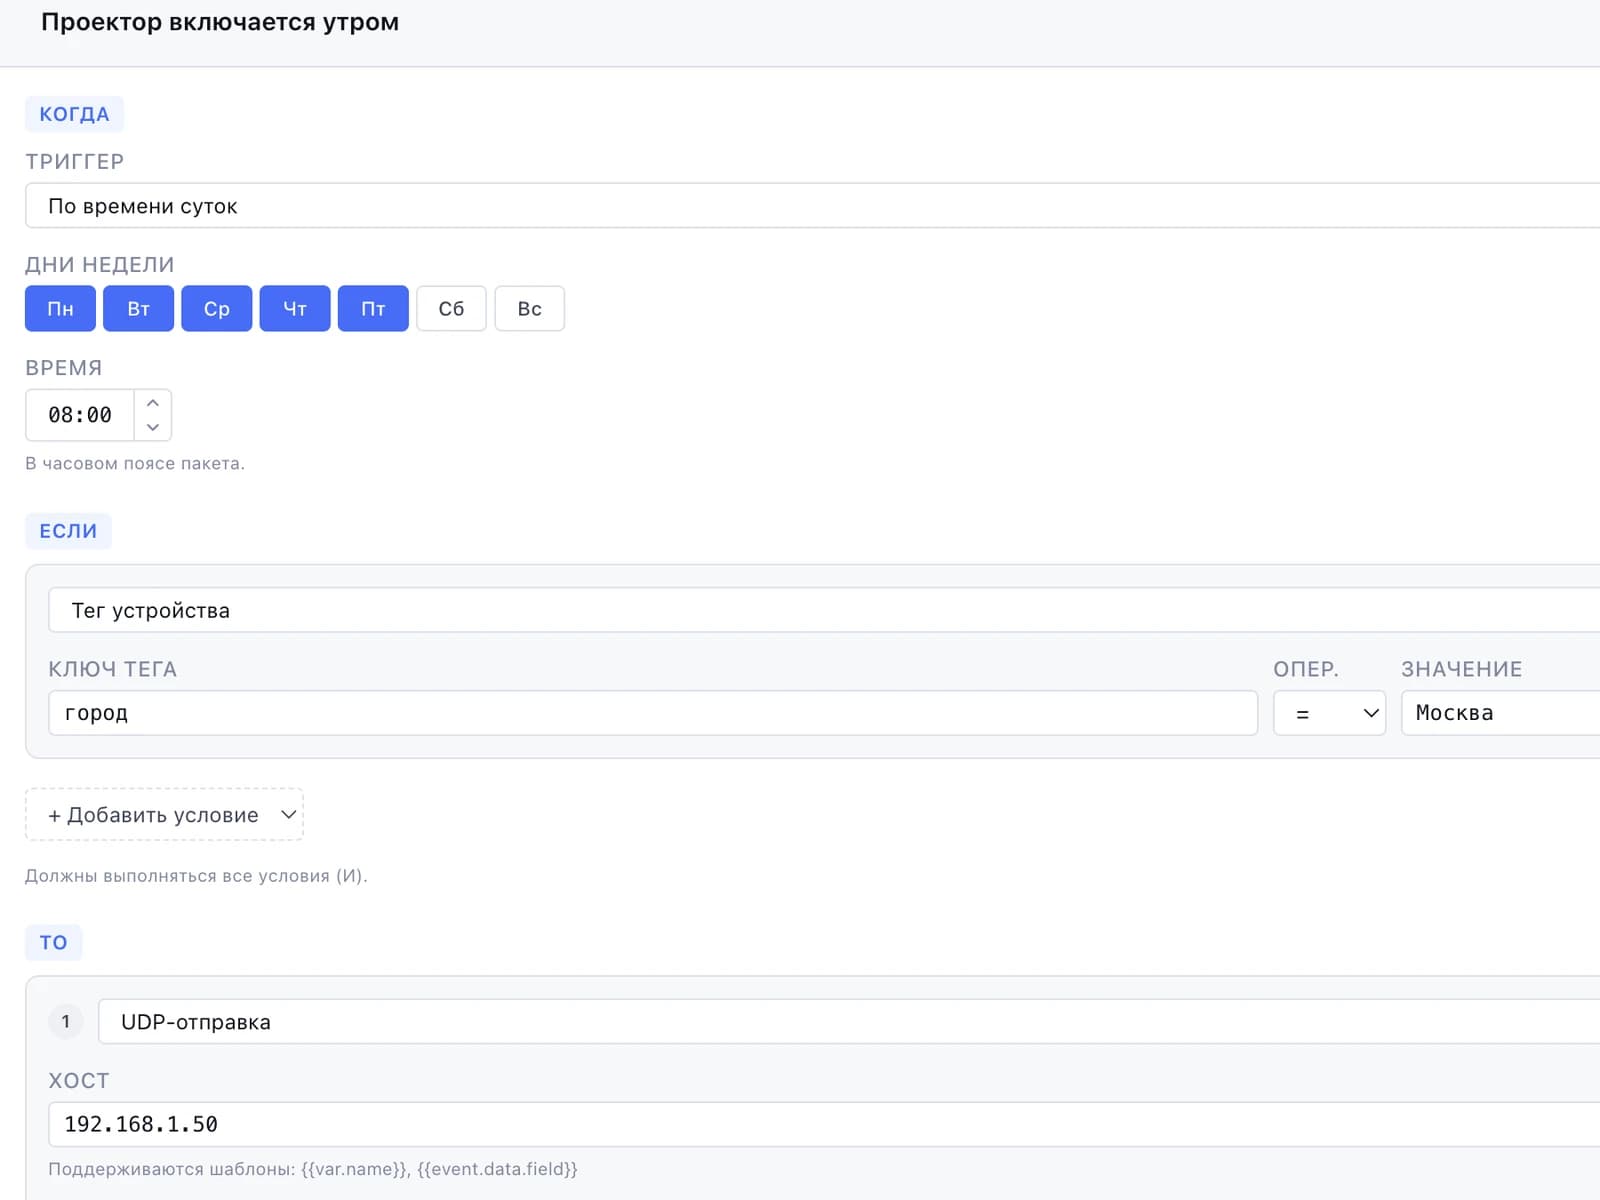
Task: Click the templates hint 'Поддерживаются шаблоны'
Action: click(x=313, y=1169)
